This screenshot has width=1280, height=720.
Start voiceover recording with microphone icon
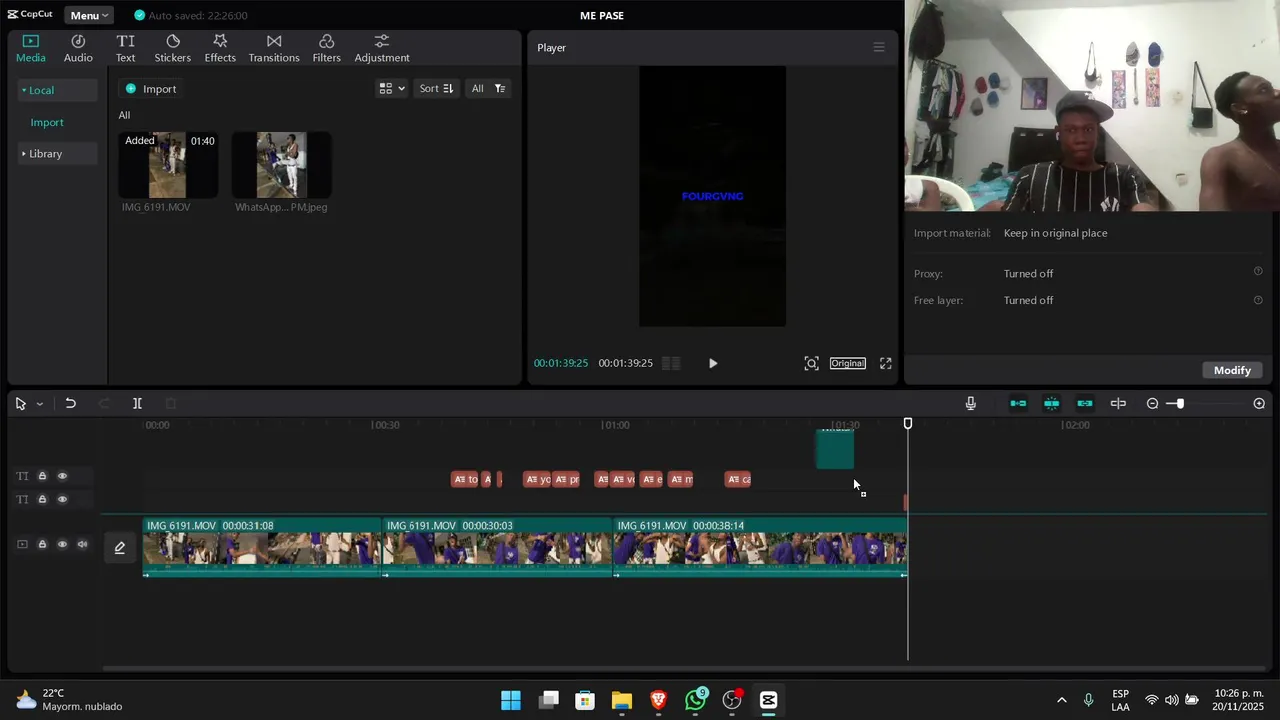[x=970, y=403]
